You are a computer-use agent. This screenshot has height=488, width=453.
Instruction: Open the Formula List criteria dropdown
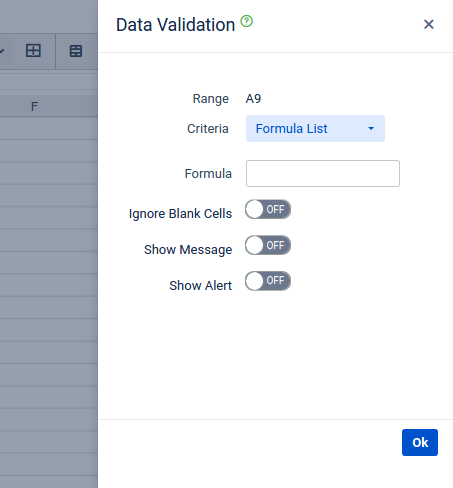tap(315, 129)
